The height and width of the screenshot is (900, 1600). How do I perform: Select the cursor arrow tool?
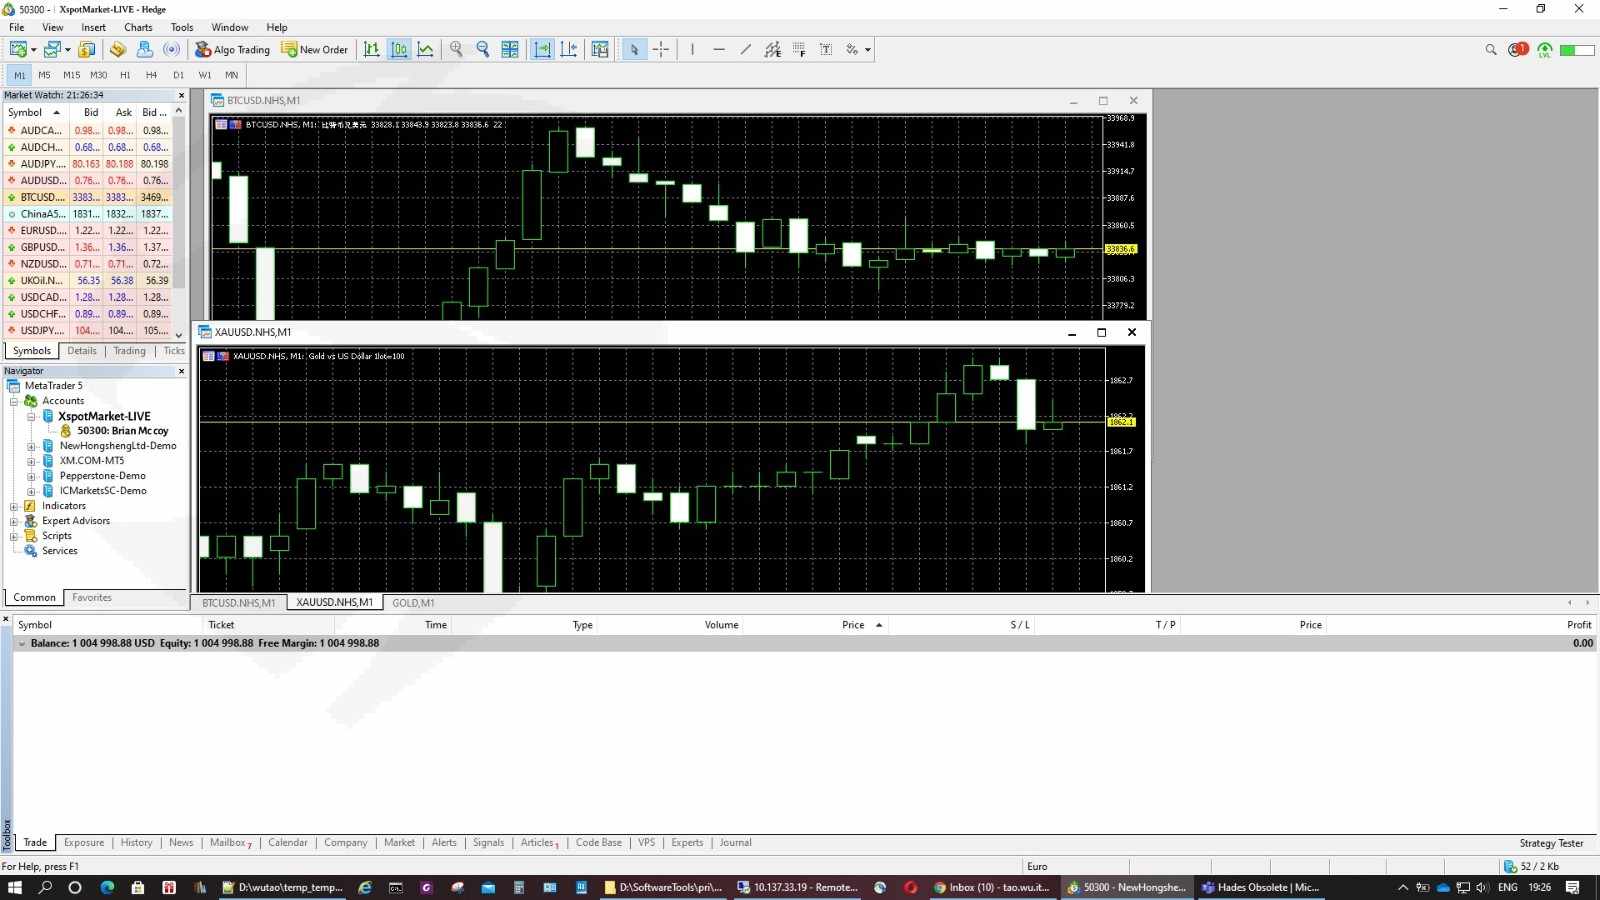[634, 49]
